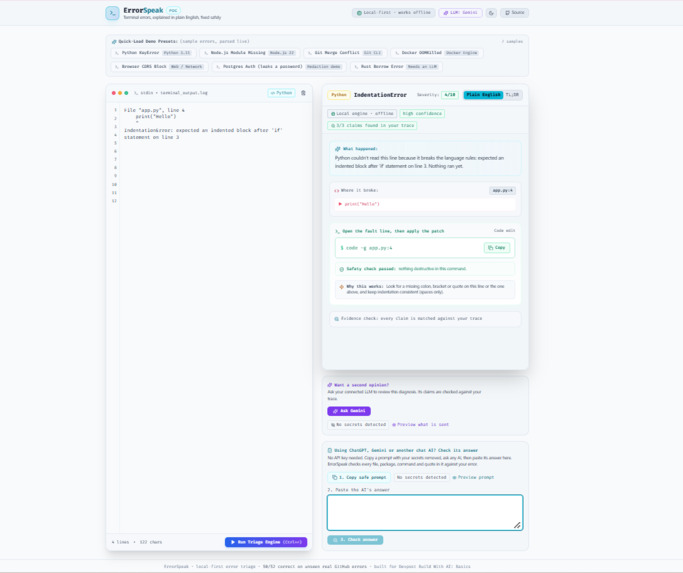Click the LLM: Gemini badge
Viewport: 683px width, 573px height.
(x=460, y=13)
